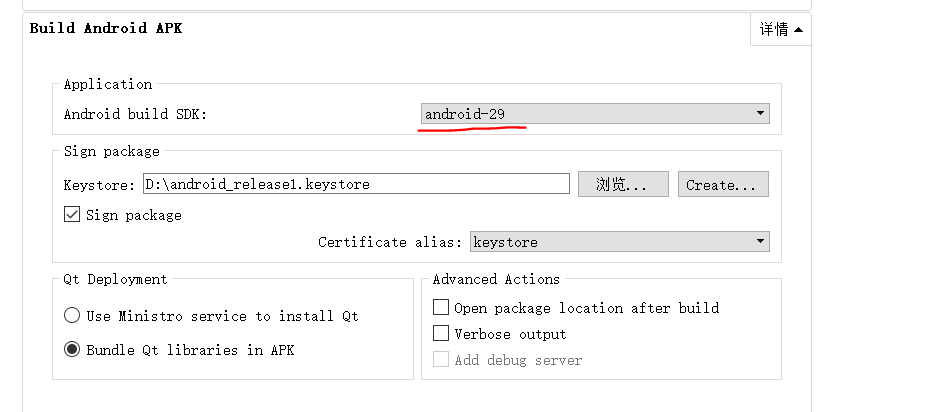The width and height of the screenshot is (943, 412).
Task: Click the Qt Deployment group title
Action: click(115, 279)
